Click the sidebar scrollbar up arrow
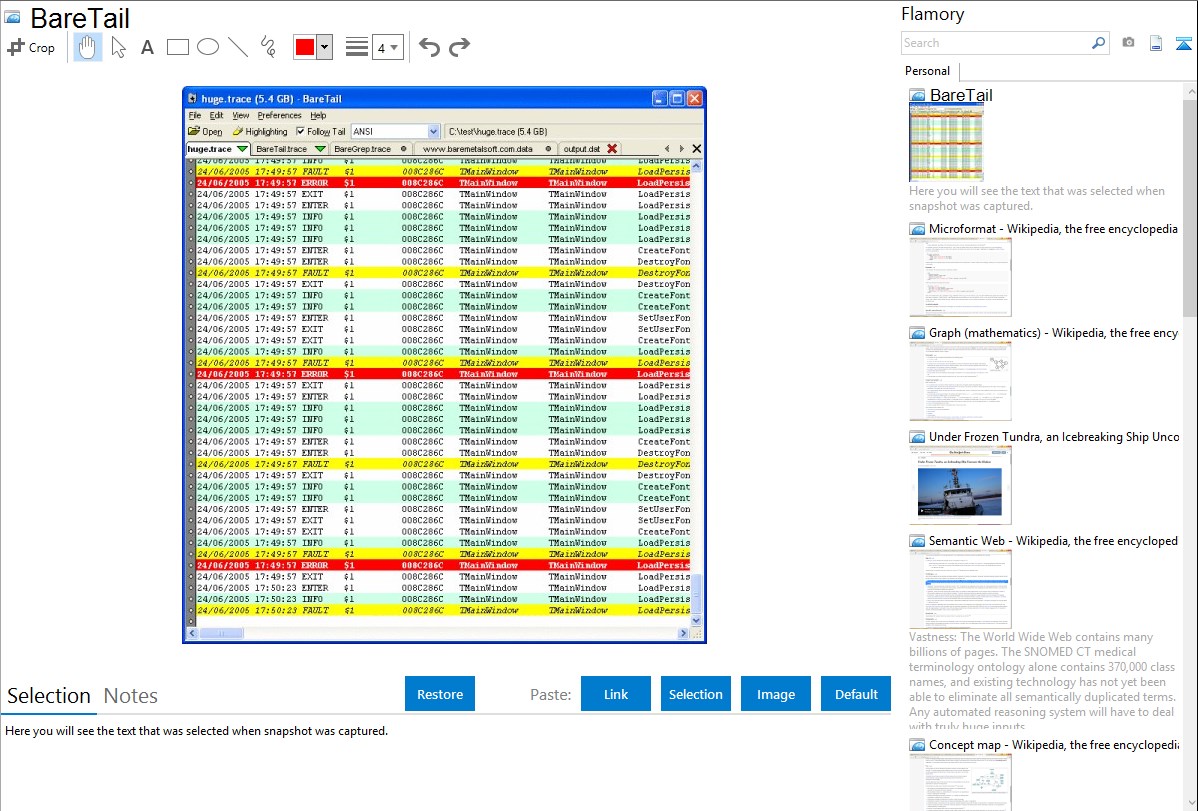 pos(1190,92)
